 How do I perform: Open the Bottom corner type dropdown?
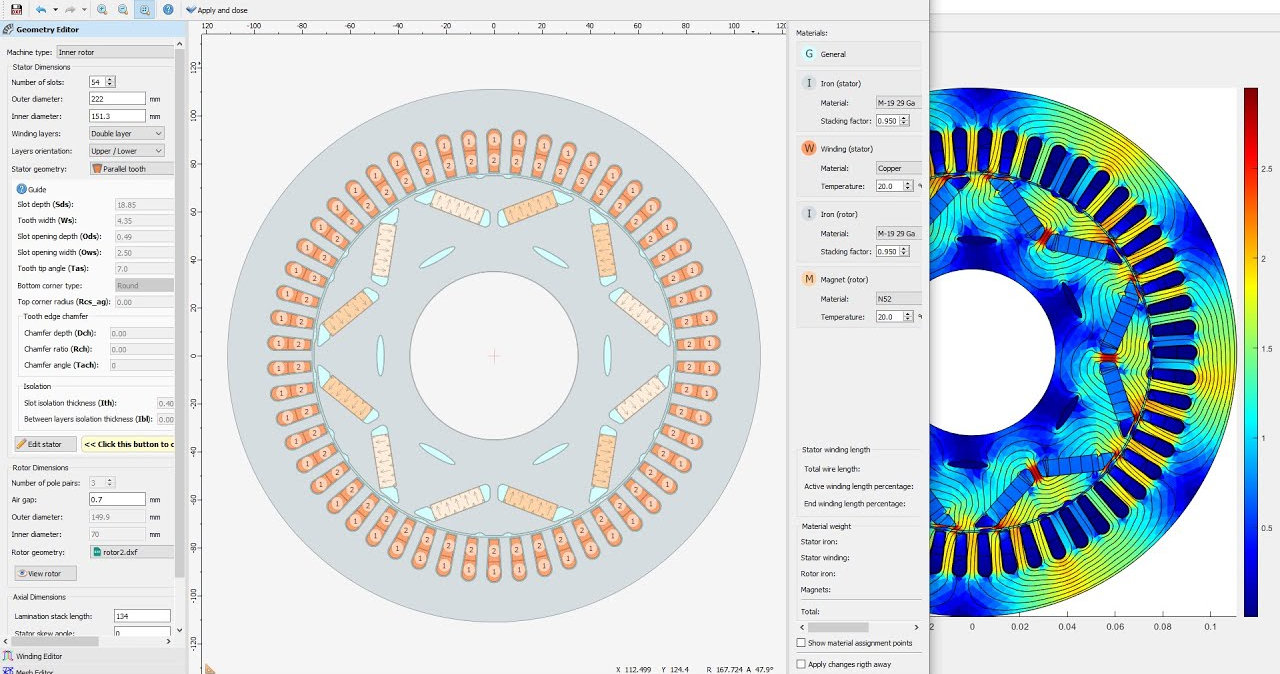(144, 285)
